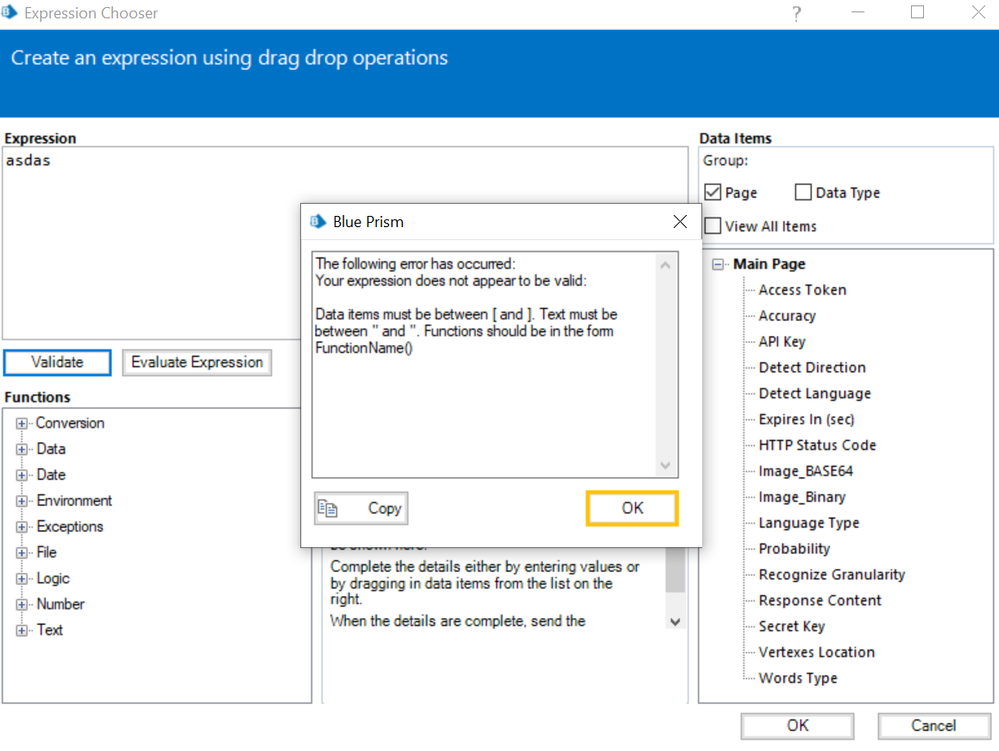
Task: Select the Words Type data item
Action: (798, 678)
